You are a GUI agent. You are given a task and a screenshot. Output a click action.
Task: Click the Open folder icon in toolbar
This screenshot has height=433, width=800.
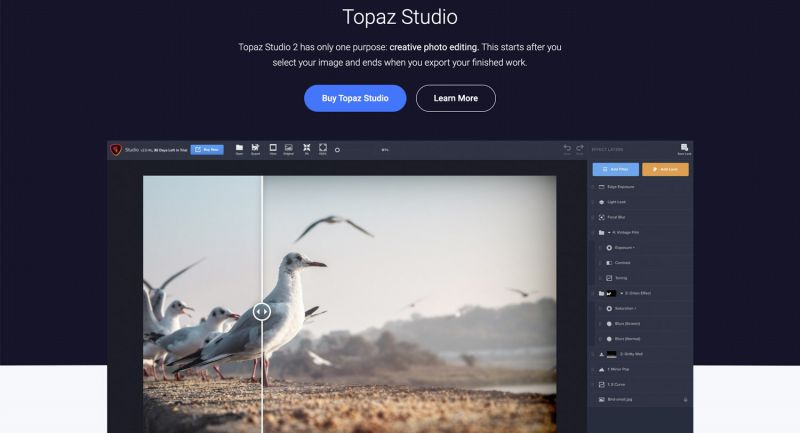(239, 148)
